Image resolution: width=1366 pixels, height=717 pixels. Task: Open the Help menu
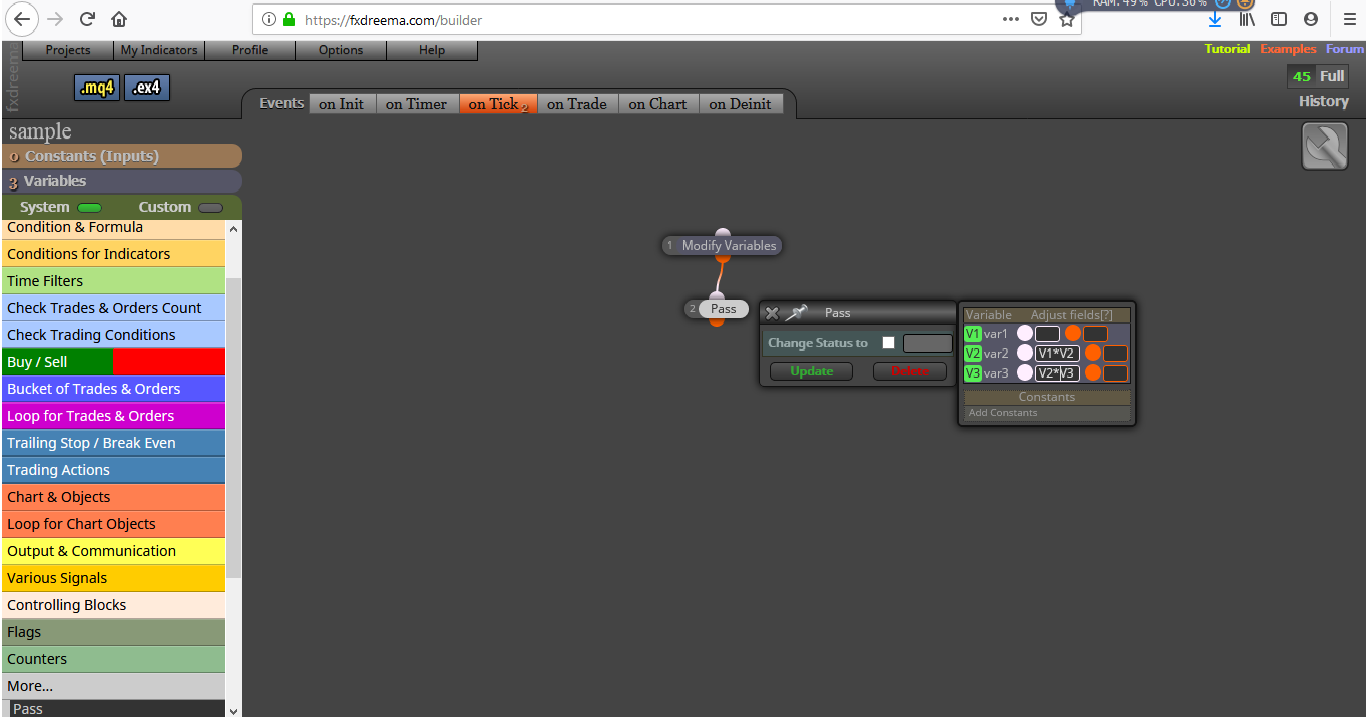click(x=432, y=50)
